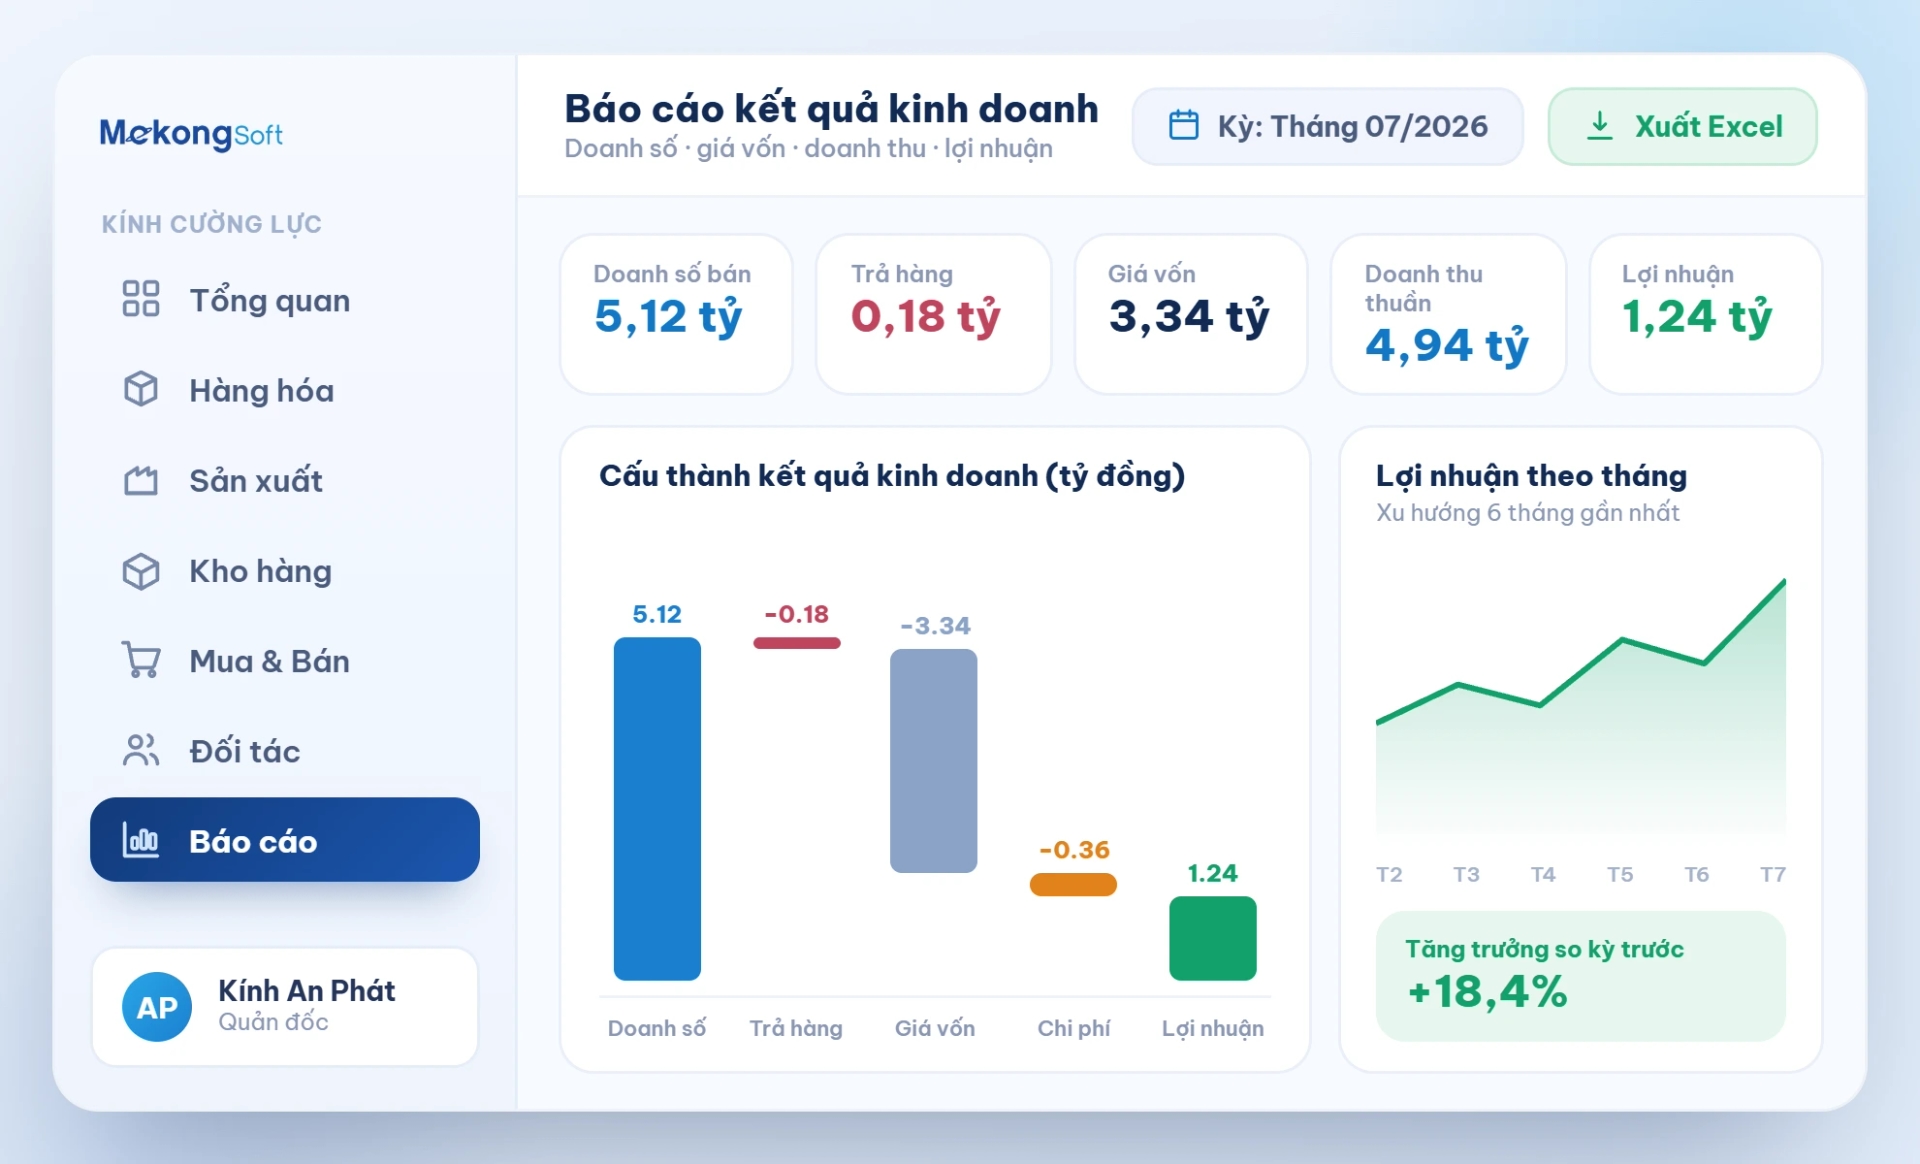Click the T6 month label
The width and height of the screenshot is (1920, 1164).
[x=1697, y=874]
